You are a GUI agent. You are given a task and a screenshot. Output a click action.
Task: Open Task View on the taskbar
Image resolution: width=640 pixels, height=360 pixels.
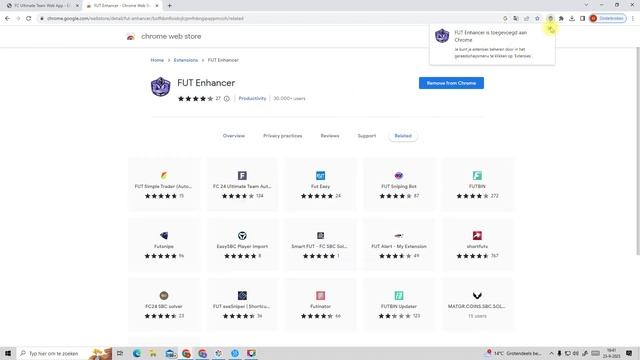coord(120,353)
